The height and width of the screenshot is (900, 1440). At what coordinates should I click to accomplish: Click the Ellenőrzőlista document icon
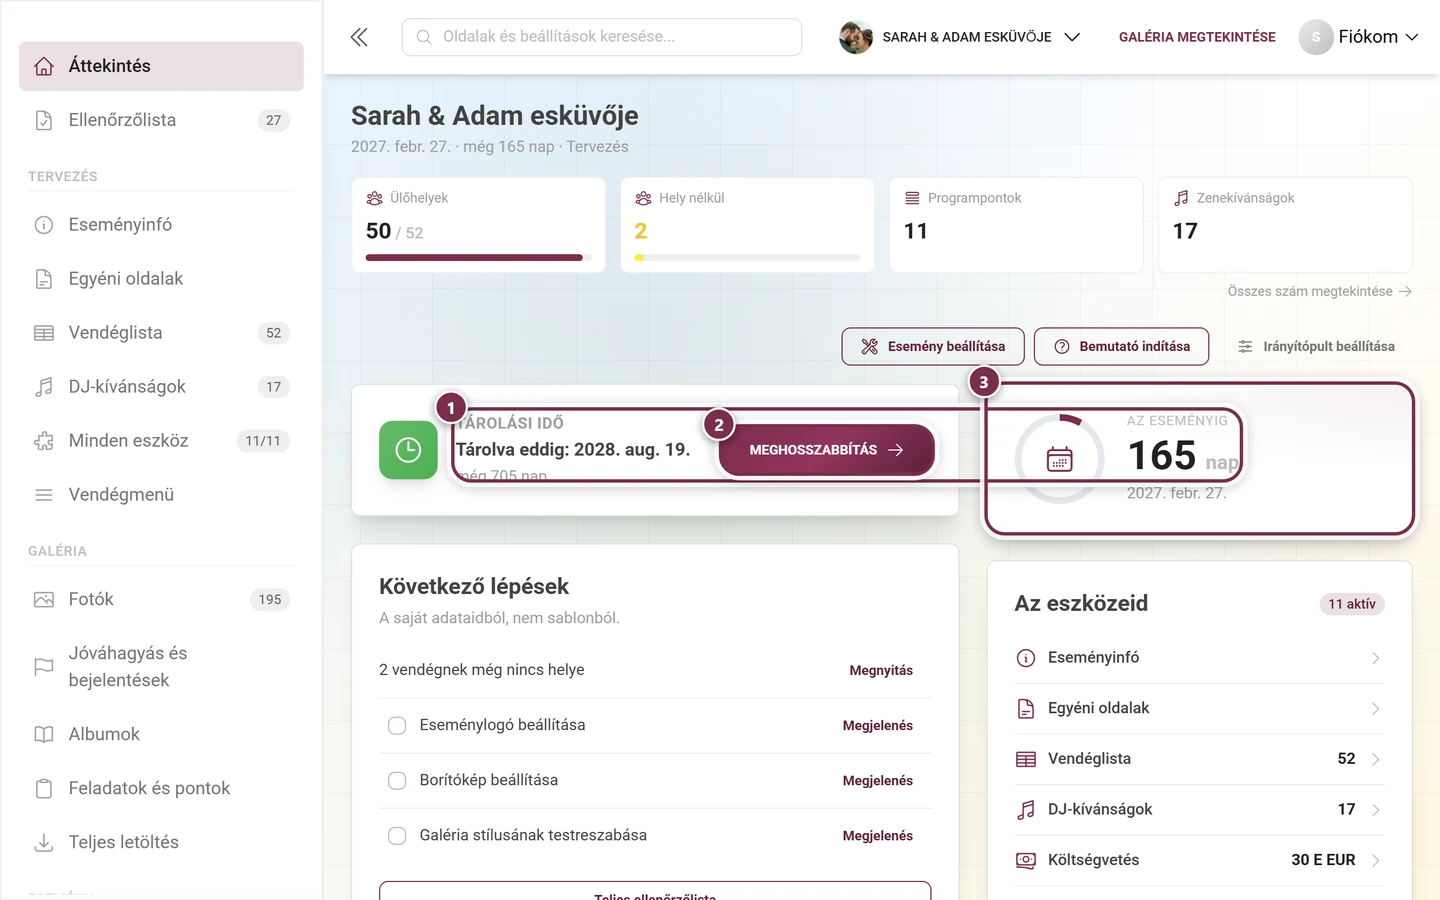[x=44, y=120]
